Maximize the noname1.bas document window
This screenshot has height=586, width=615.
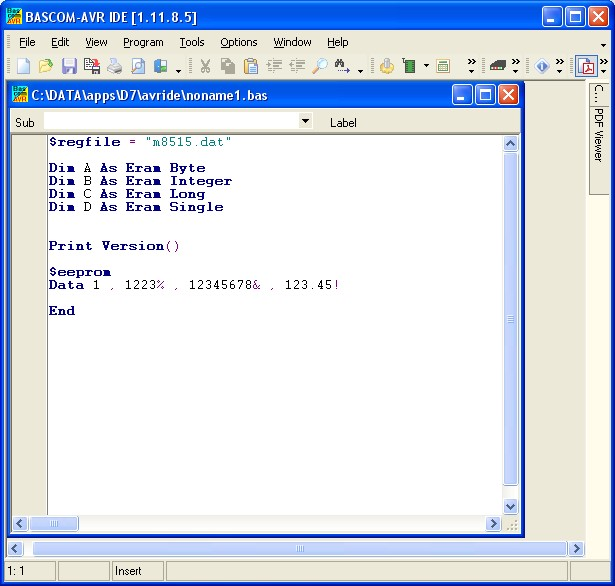pos(485,95)
